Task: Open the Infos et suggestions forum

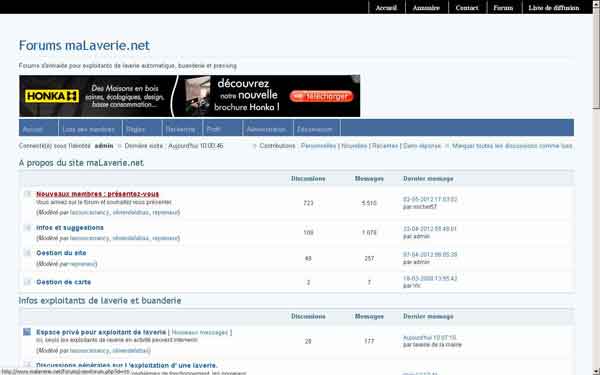Action: tap(70, 228)
